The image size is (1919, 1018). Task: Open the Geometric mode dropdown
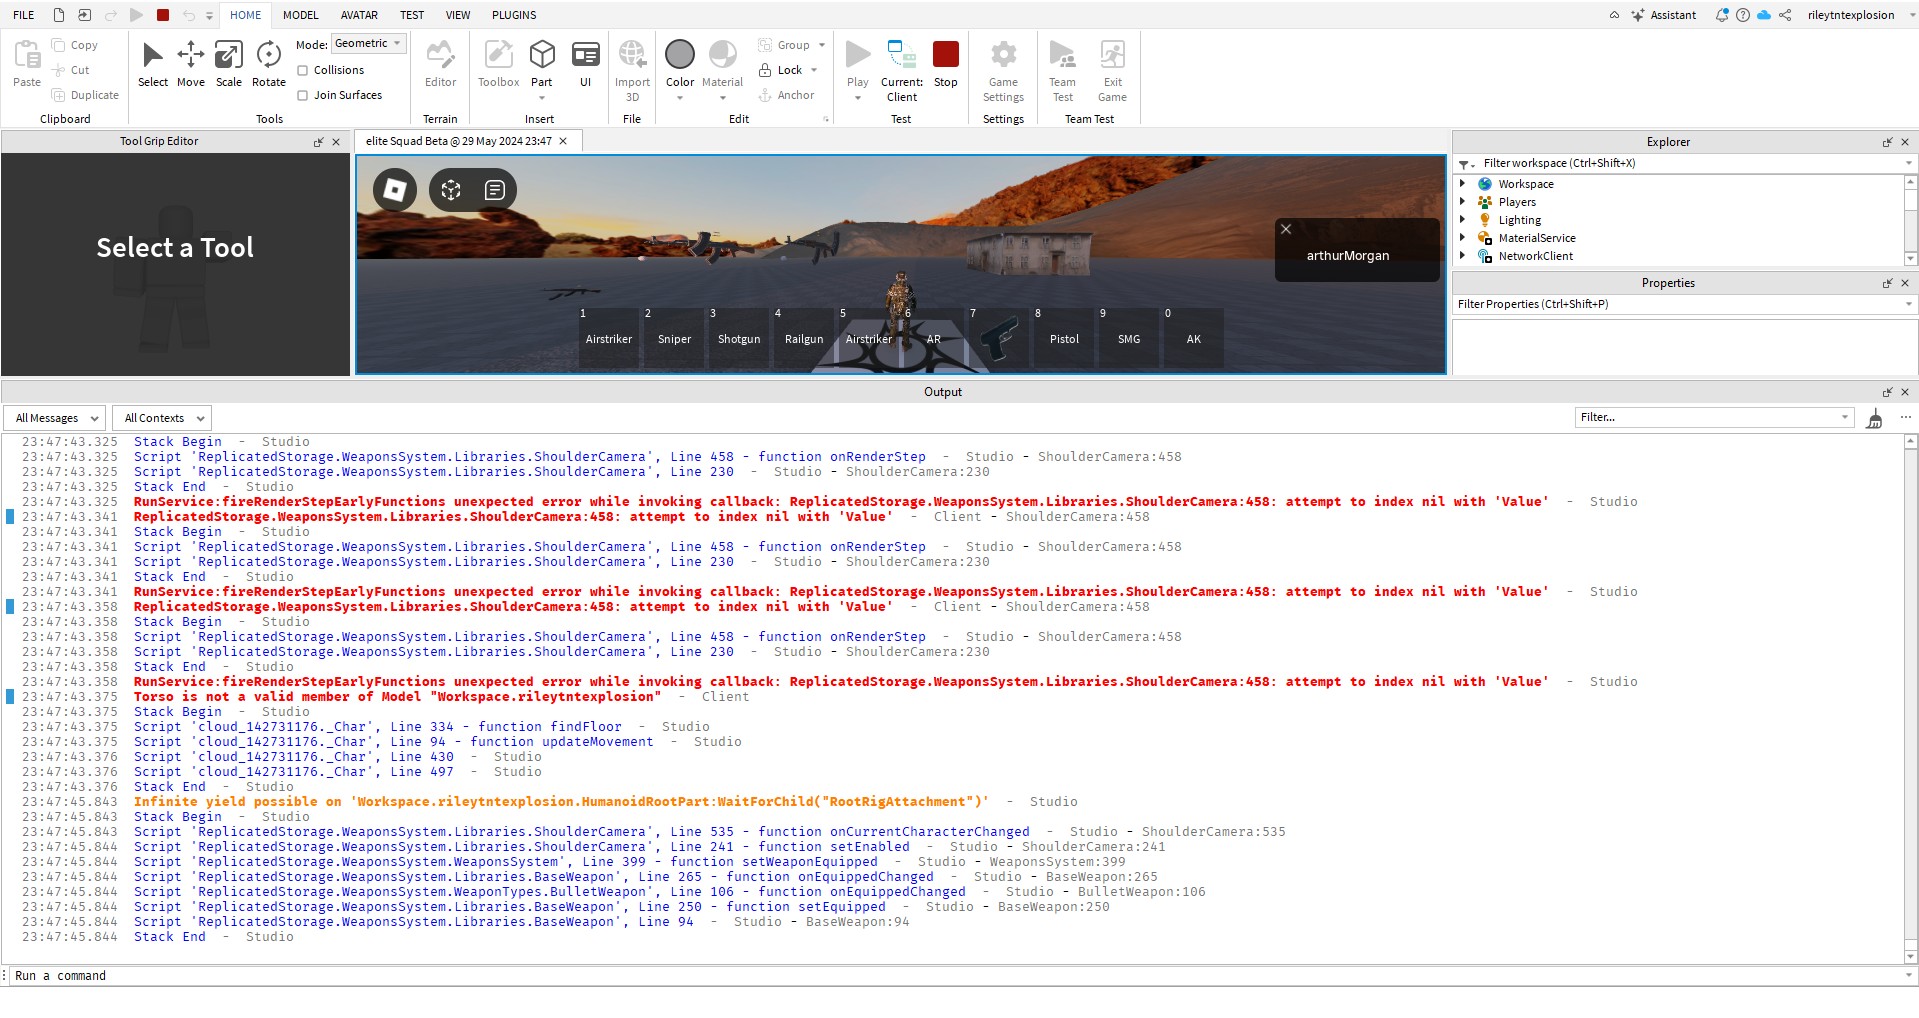coord(369,43)
